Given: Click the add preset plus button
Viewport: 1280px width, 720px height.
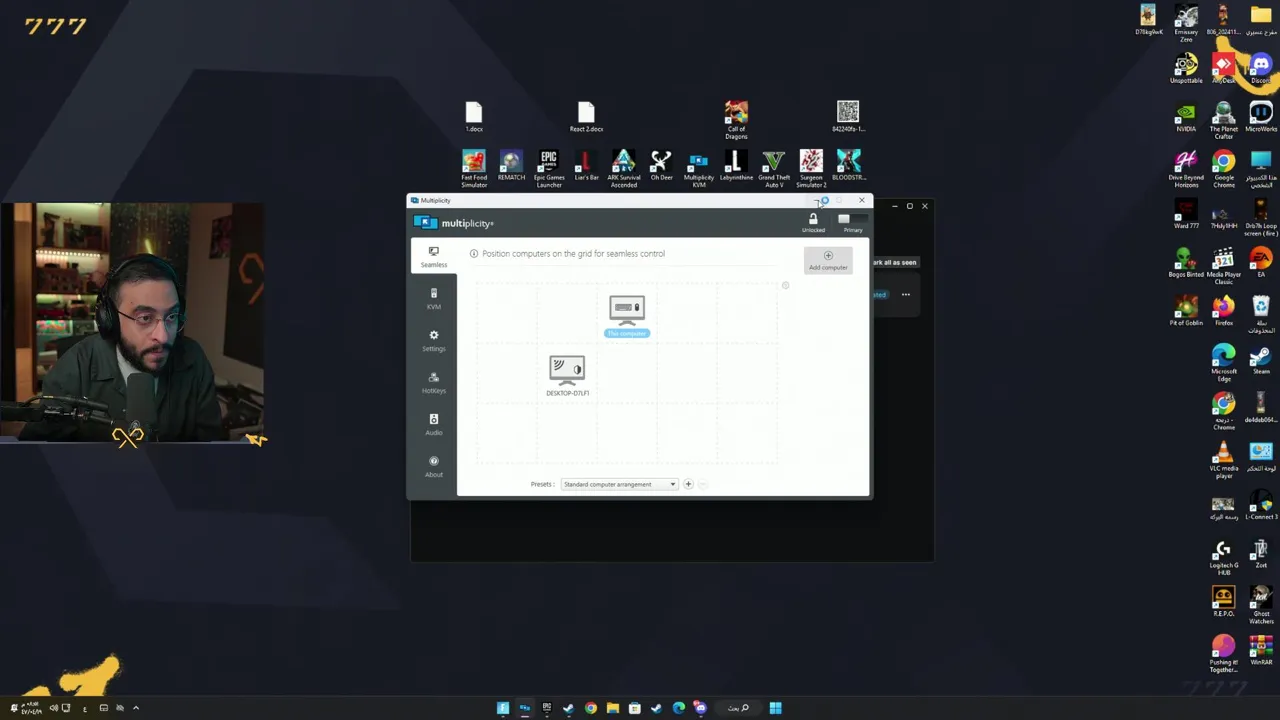Looking at the screenshot, I should click(x=688, y=484).
